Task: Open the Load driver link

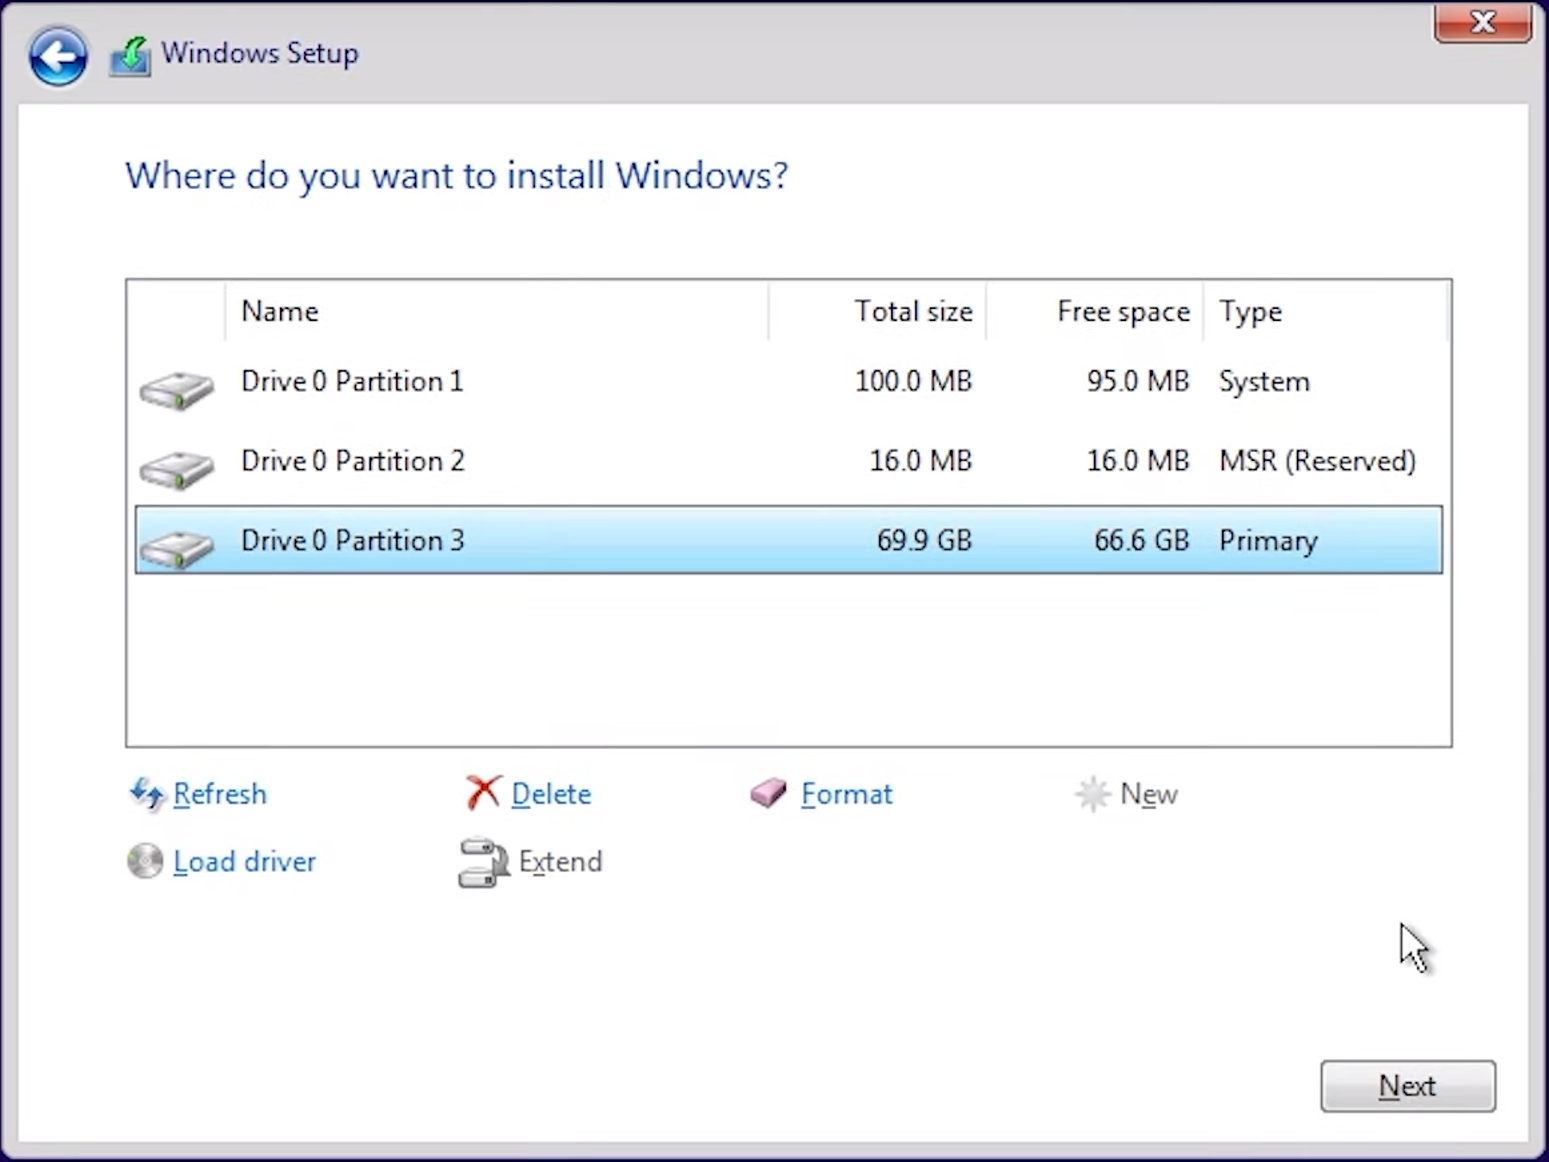Action: point(244,862)
